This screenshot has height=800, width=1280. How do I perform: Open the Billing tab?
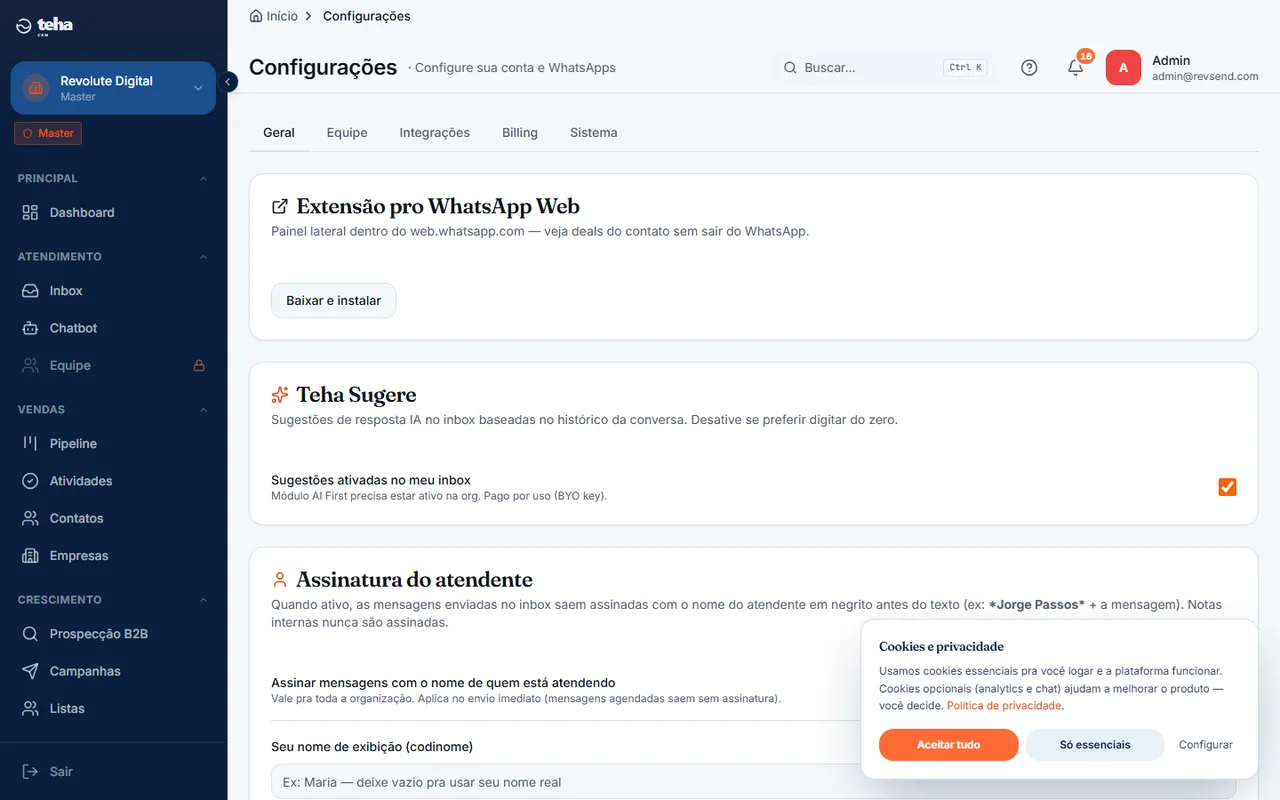point(520,132)
